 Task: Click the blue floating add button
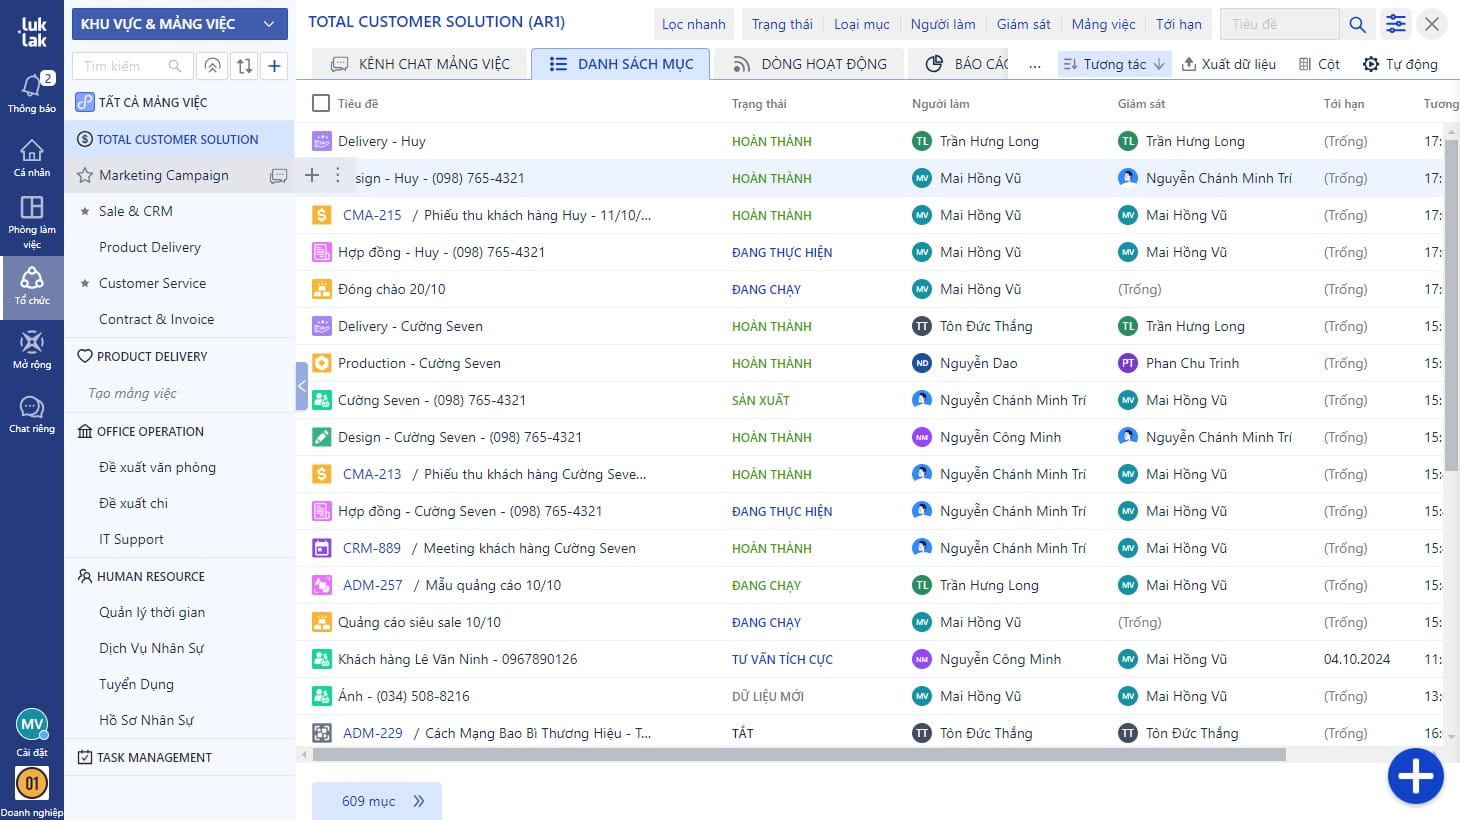[1415, 776]
